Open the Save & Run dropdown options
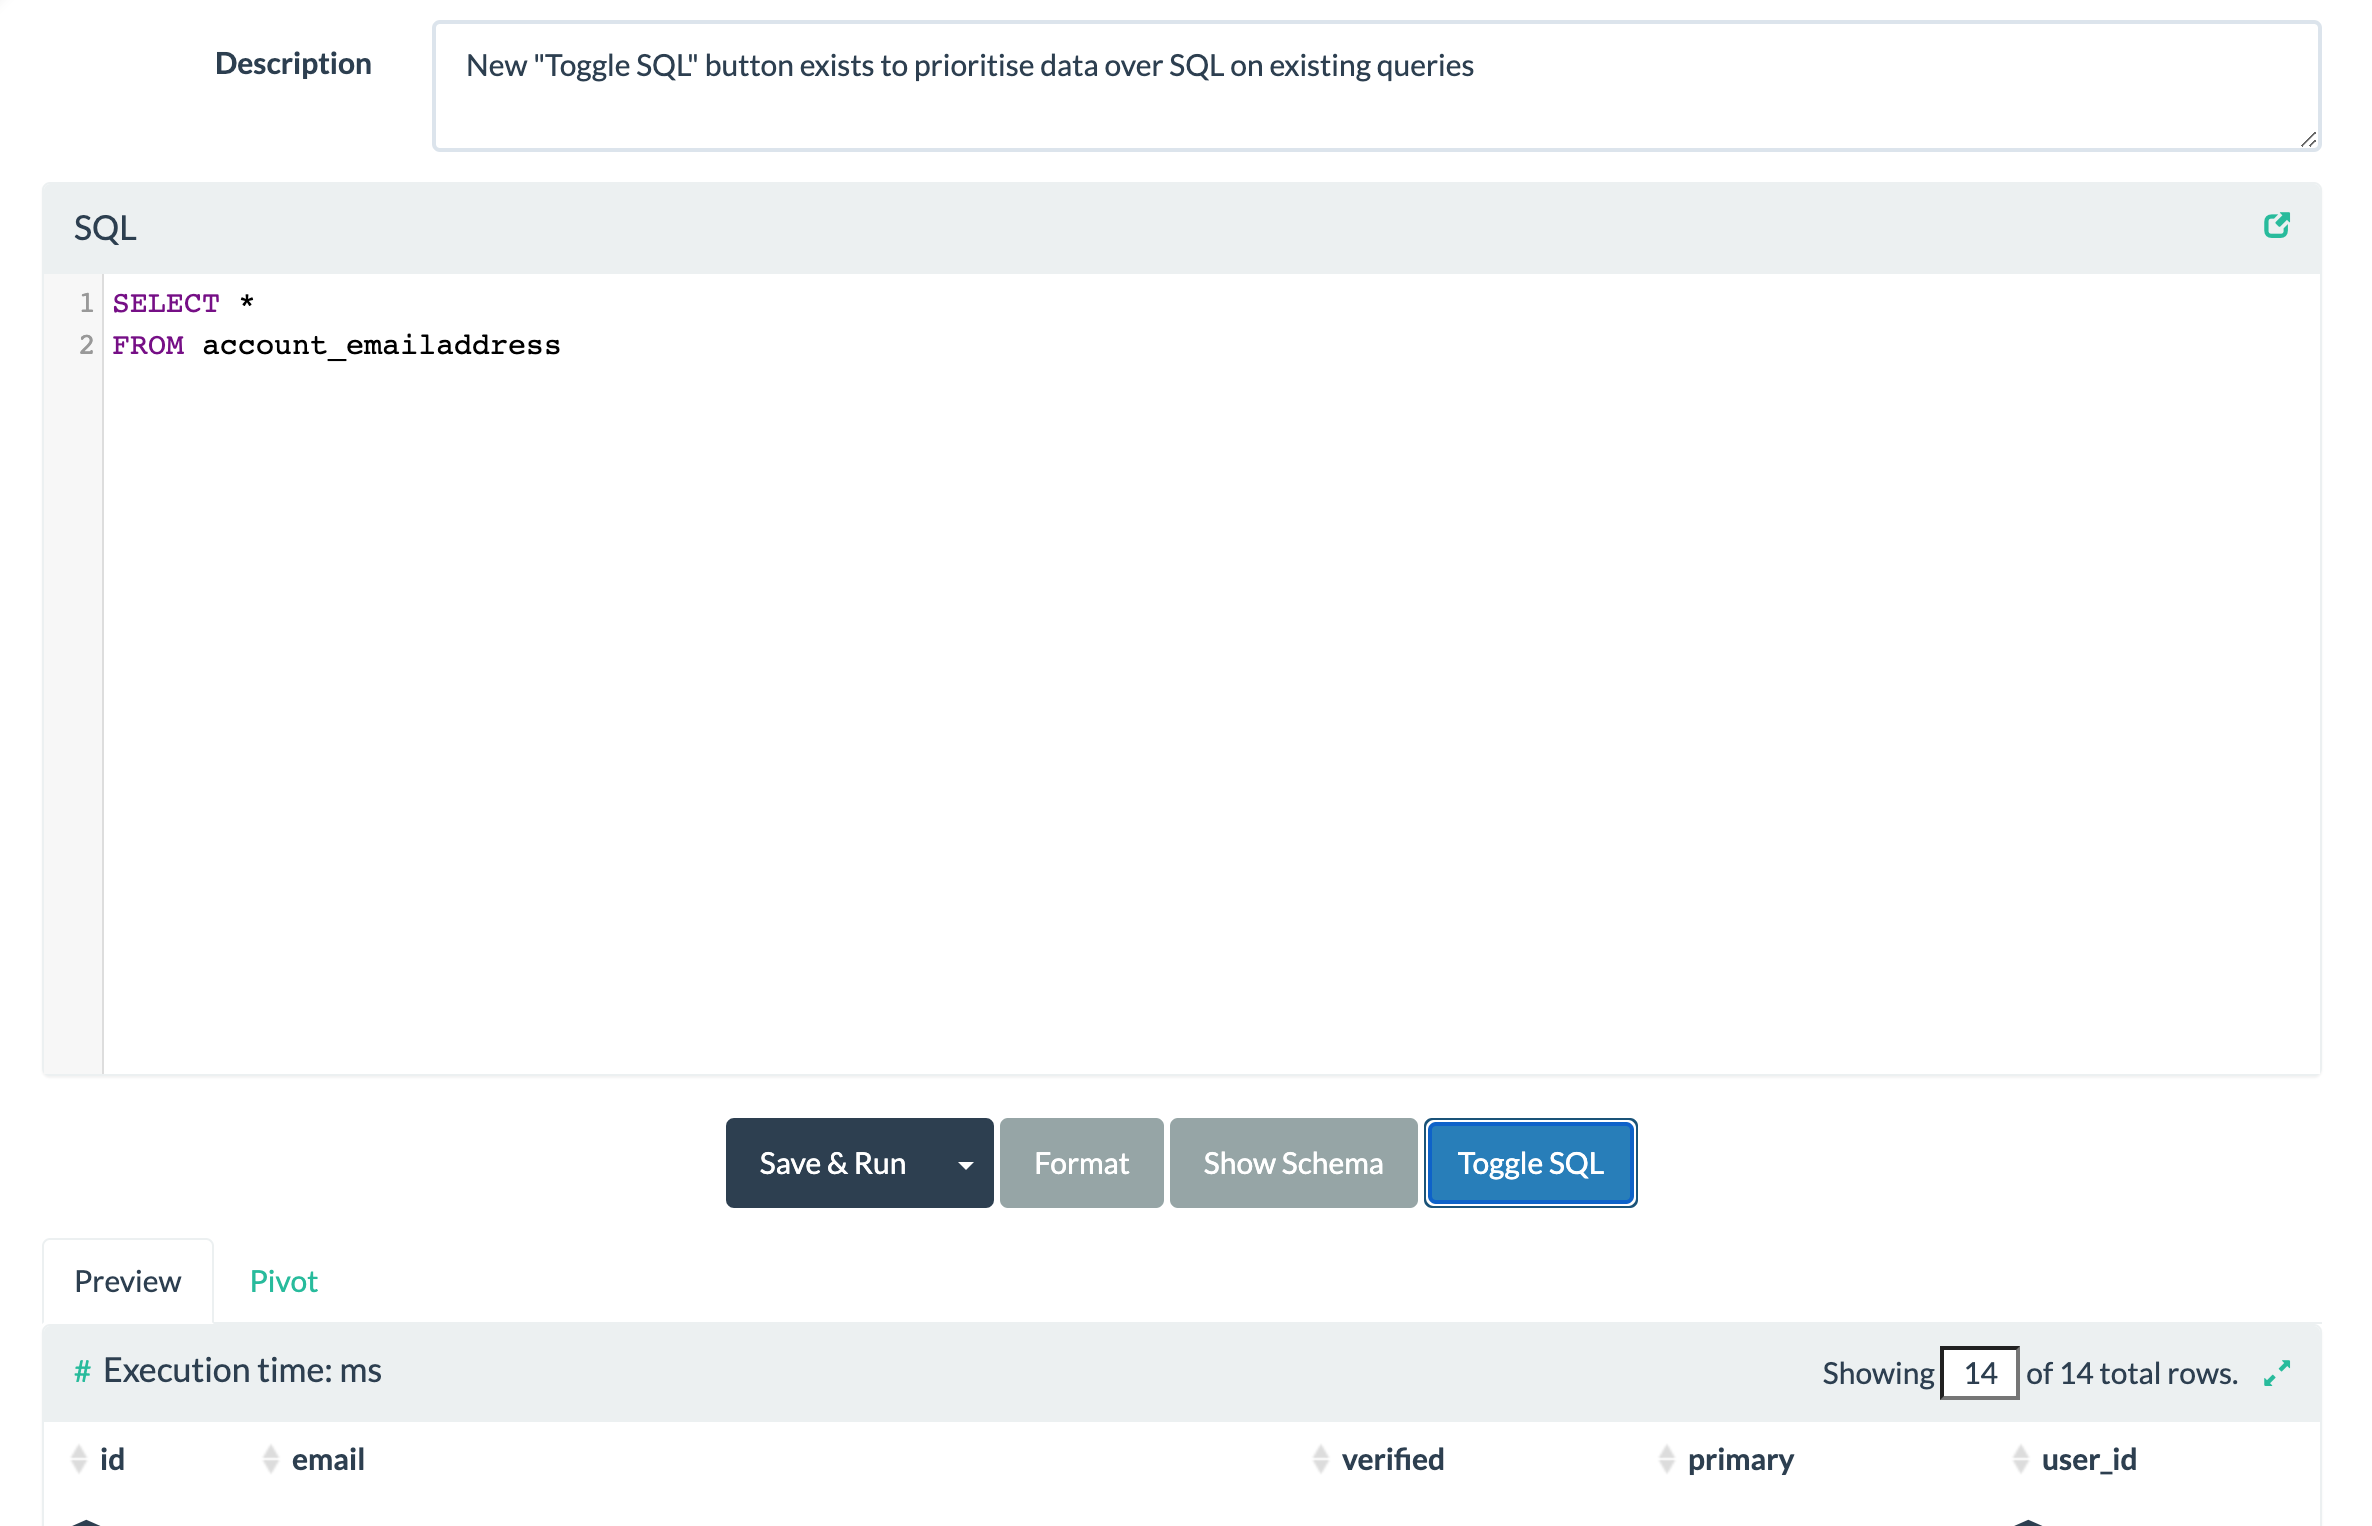The height and width of the screenshot is (1526, 2372). 964,1163
